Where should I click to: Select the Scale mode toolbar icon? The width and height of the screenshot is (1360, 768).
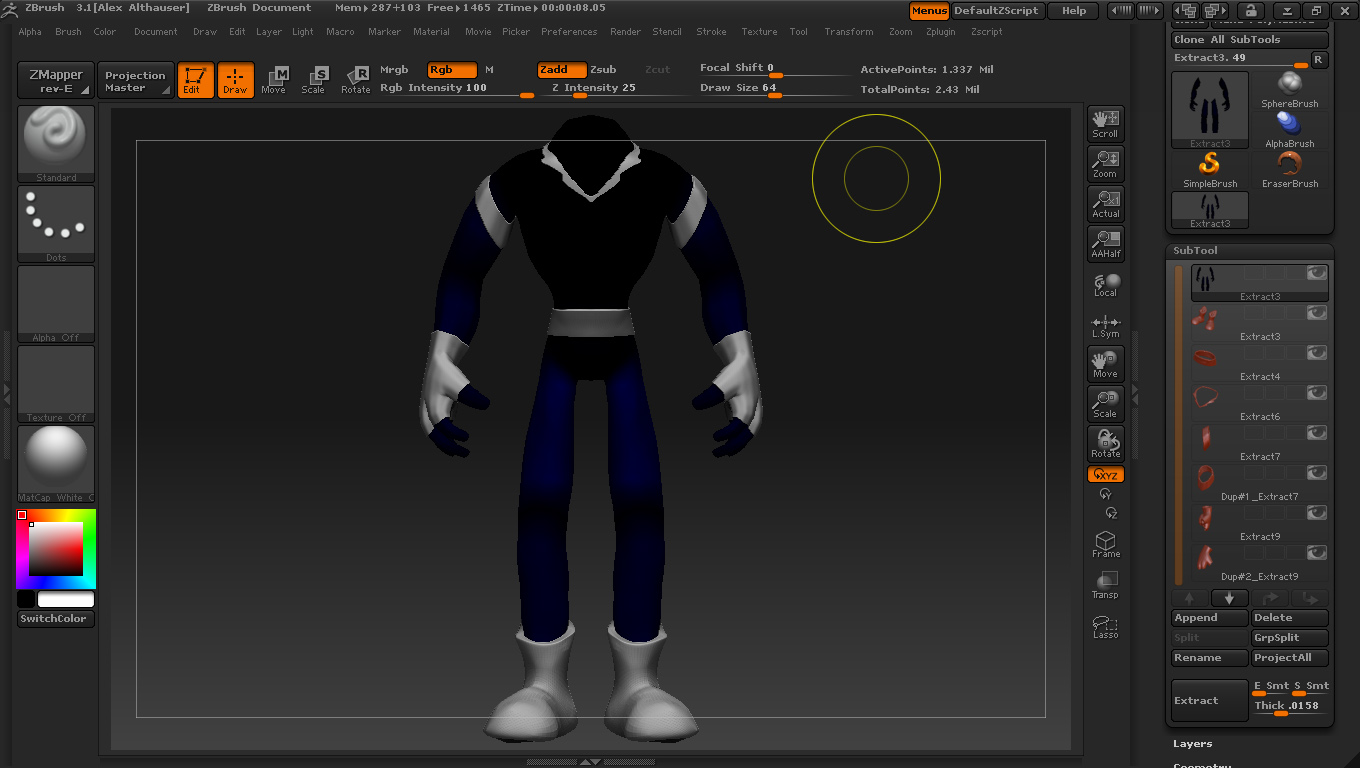pos(313,80)
